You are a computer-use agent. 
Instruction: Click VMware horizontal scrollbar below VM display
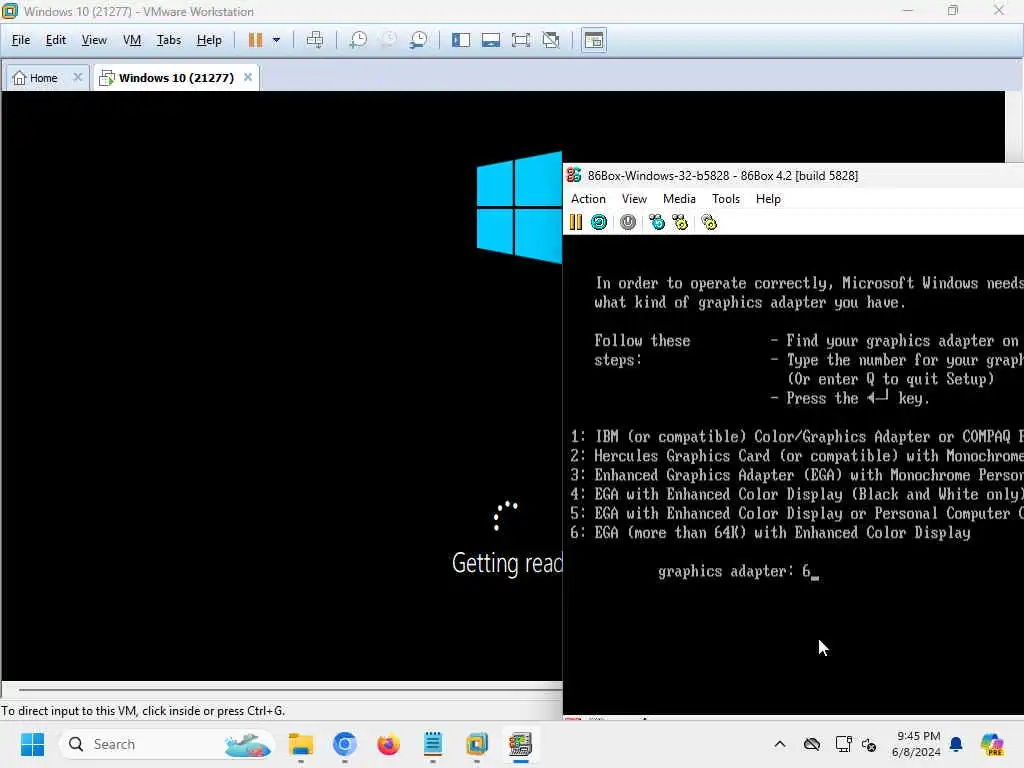click(290, 689)
